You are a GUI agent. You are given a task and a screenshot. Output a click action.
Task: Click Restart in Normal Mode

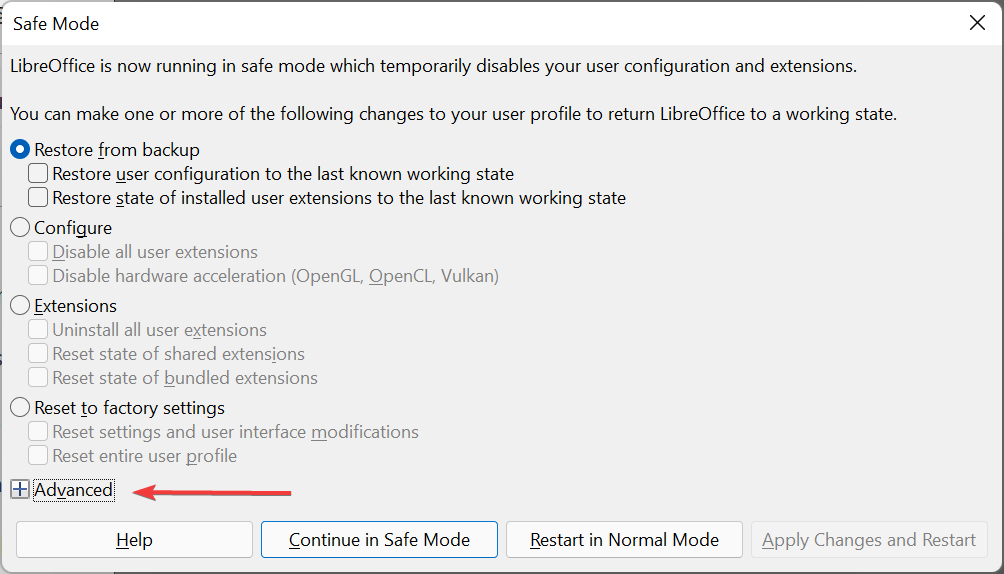[624, 540]
